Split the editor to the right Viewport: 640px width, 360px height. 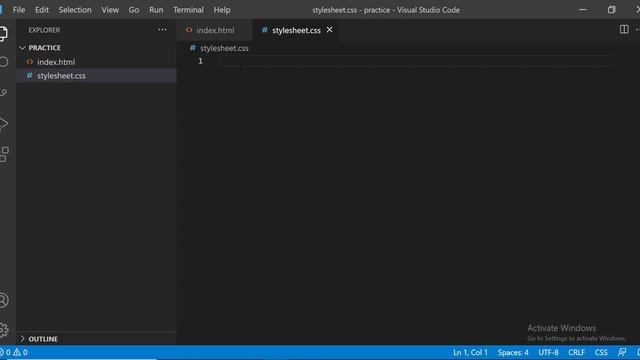pos(624,29)
